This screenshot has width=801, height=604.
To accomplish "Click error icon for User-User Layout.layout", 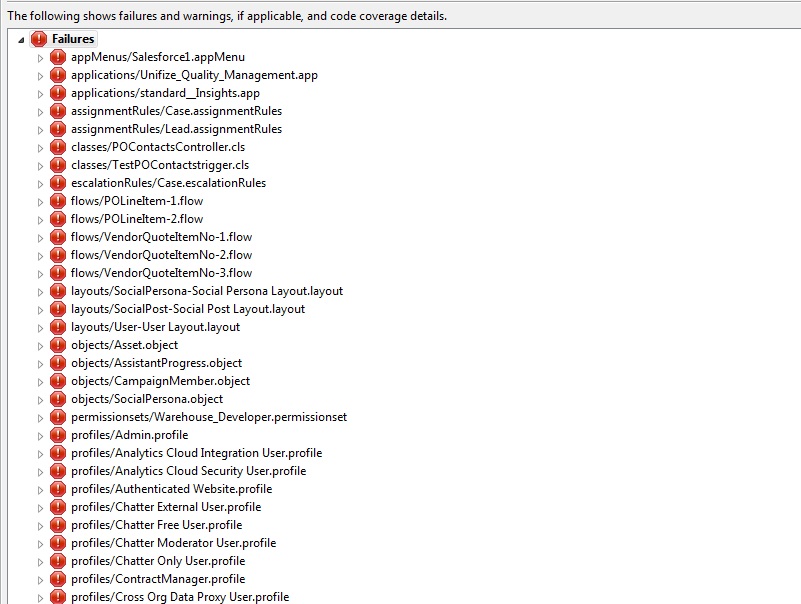I will [58, 327].
